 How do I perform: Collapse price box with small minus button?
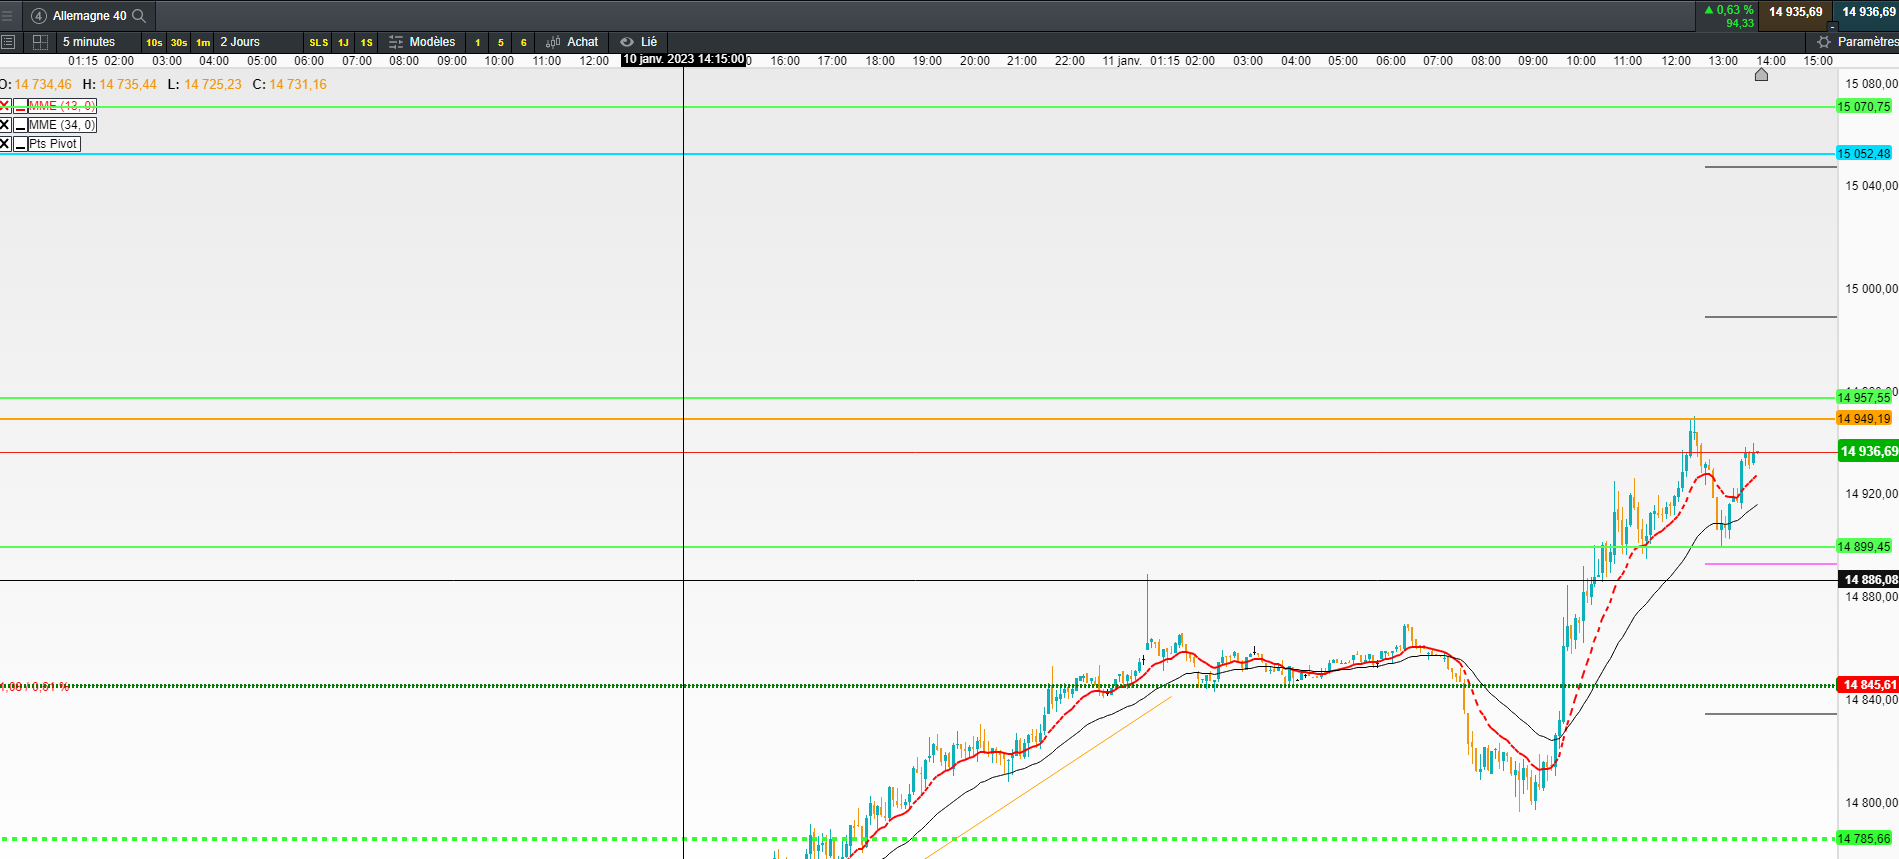(1832, 26)
